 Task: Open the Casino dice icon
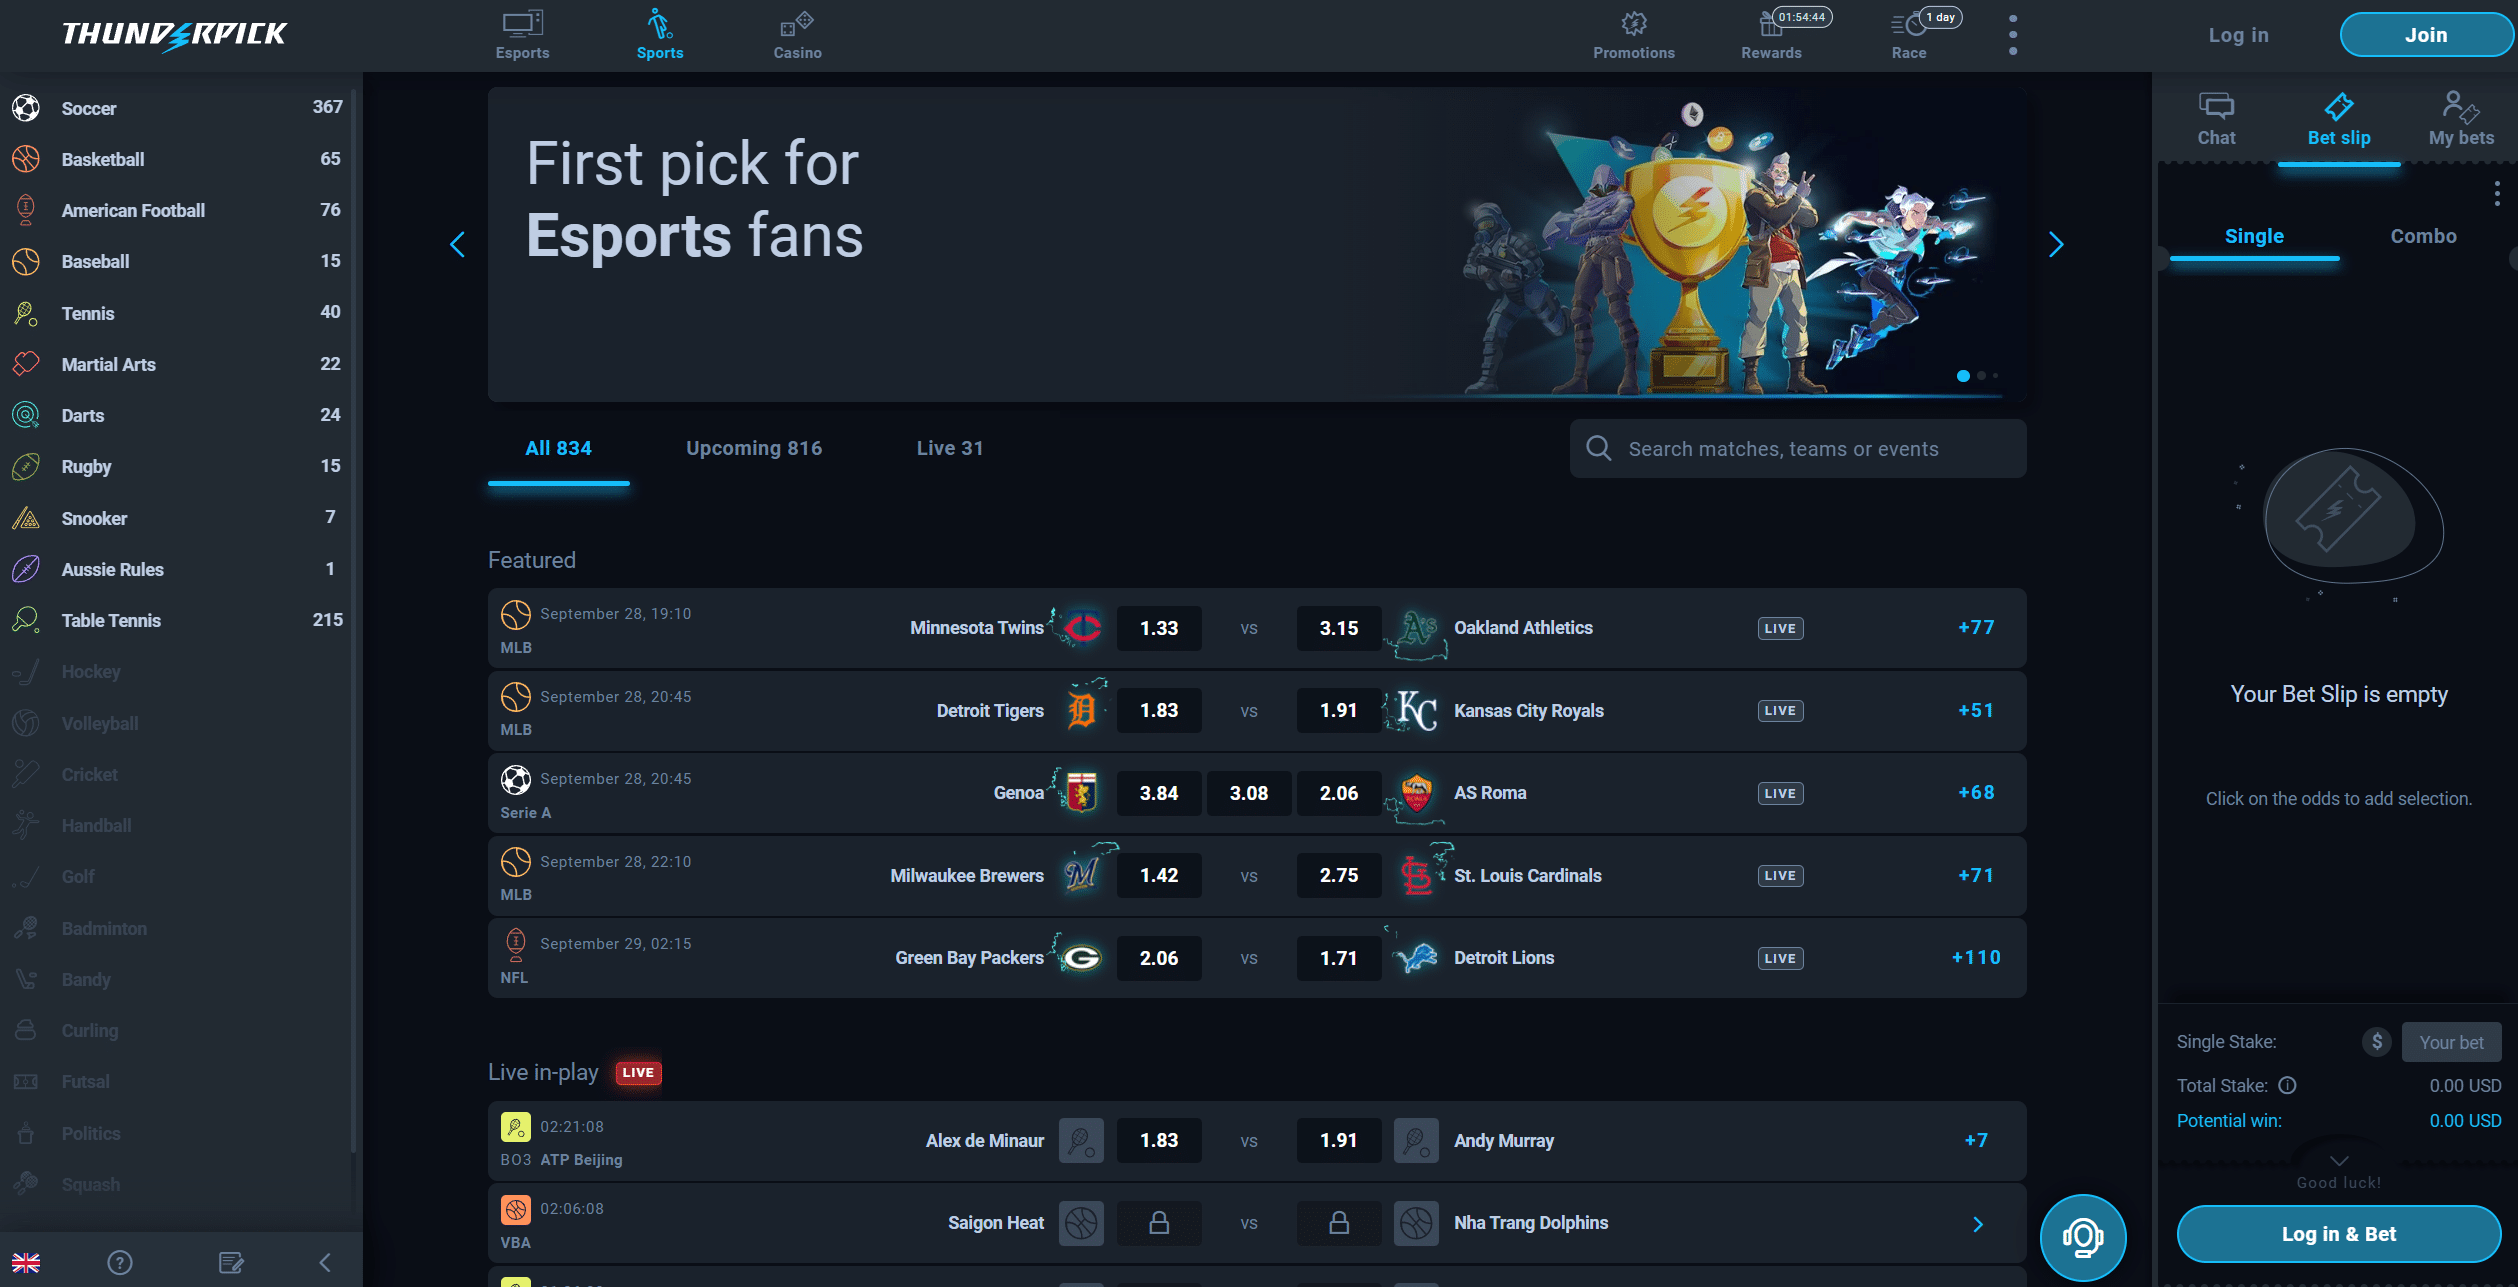[x=797, y=24]
